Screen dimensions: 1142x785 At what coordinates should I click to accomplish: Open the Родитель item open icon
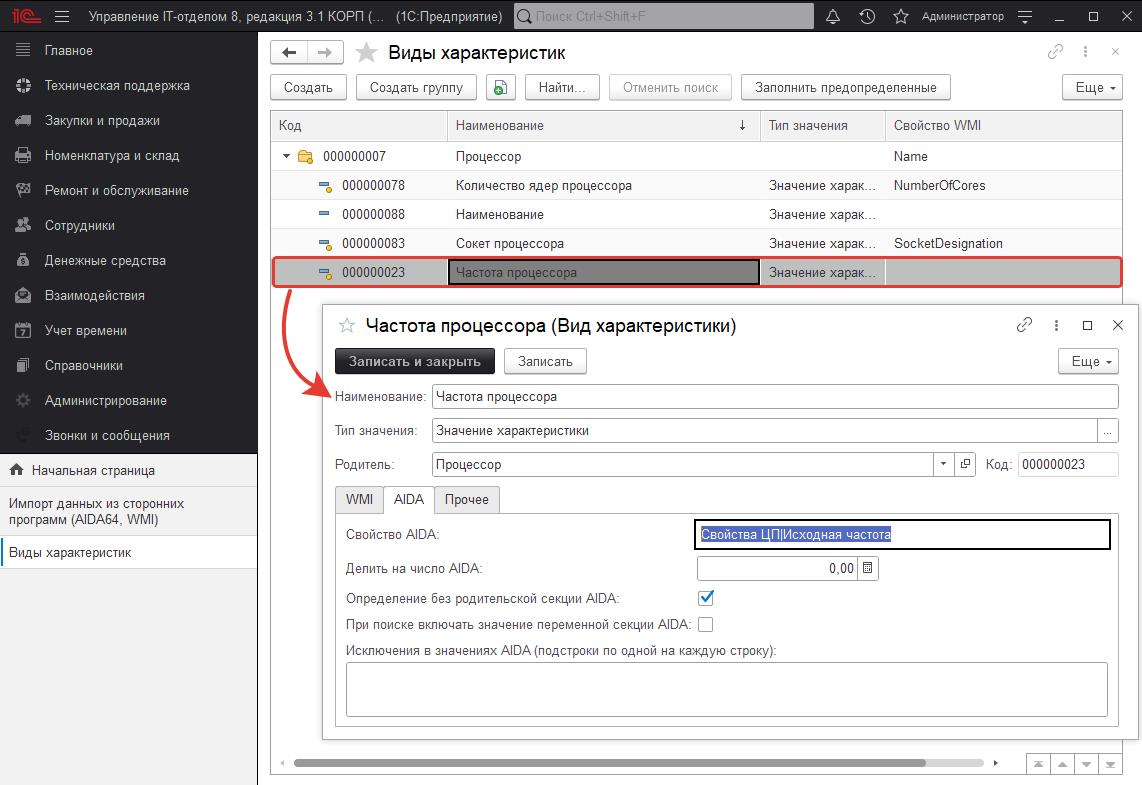(966, 464)
